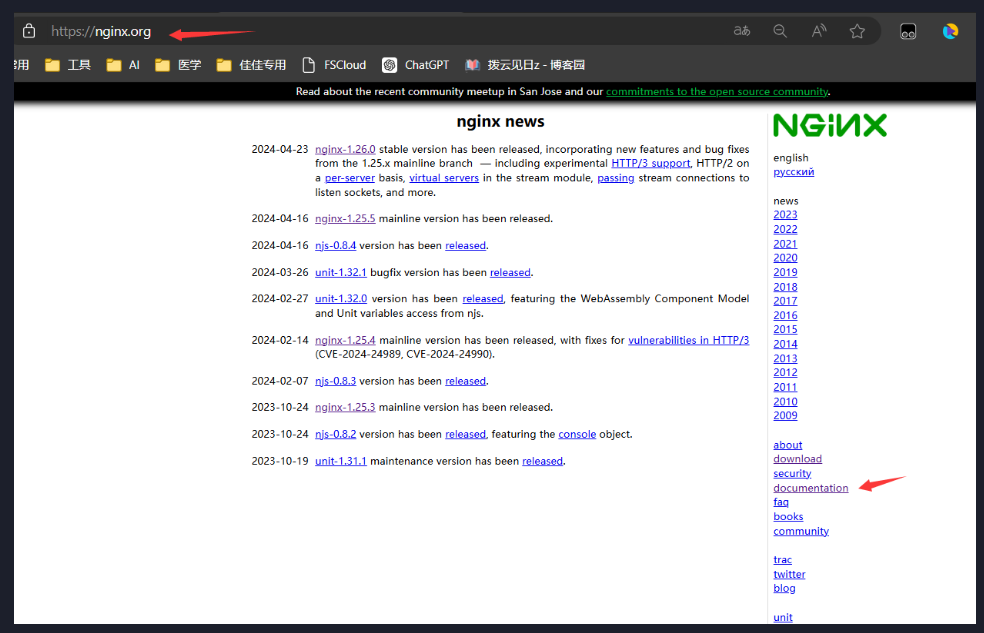Open the blog link
984x633 pixels.
(x=784, y=588)
